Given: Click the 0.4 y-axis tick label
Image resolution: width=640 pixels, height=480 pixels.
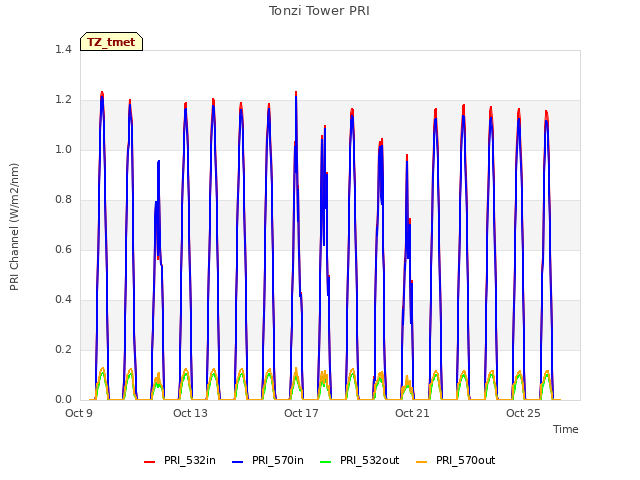Looking at the screenshot, I should [x=63, y=300].
